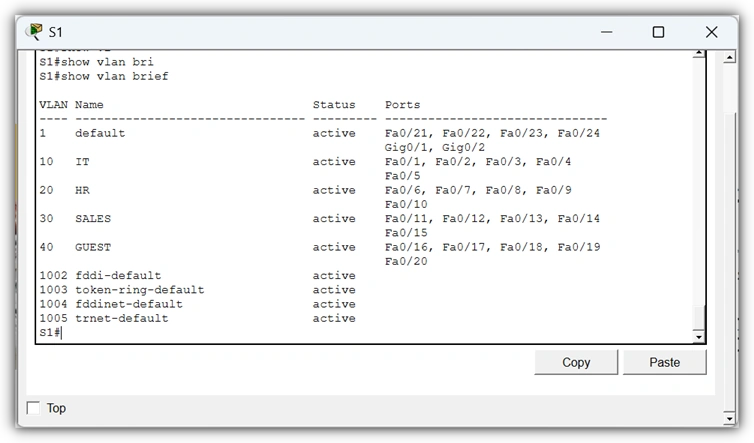Click the terminal scrollbar's up arrow
The width and height of the screenshot is (754, 443).
click(699, 53)
